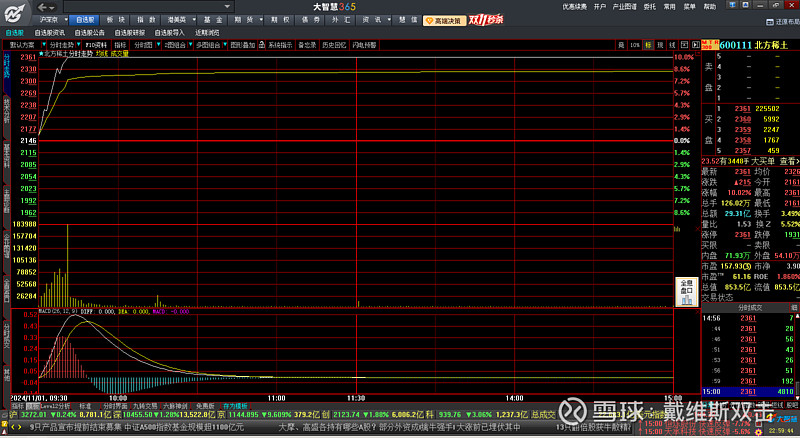Expand the 分时图 dropdown arrow
800x438 pixels.
[159, 45]
